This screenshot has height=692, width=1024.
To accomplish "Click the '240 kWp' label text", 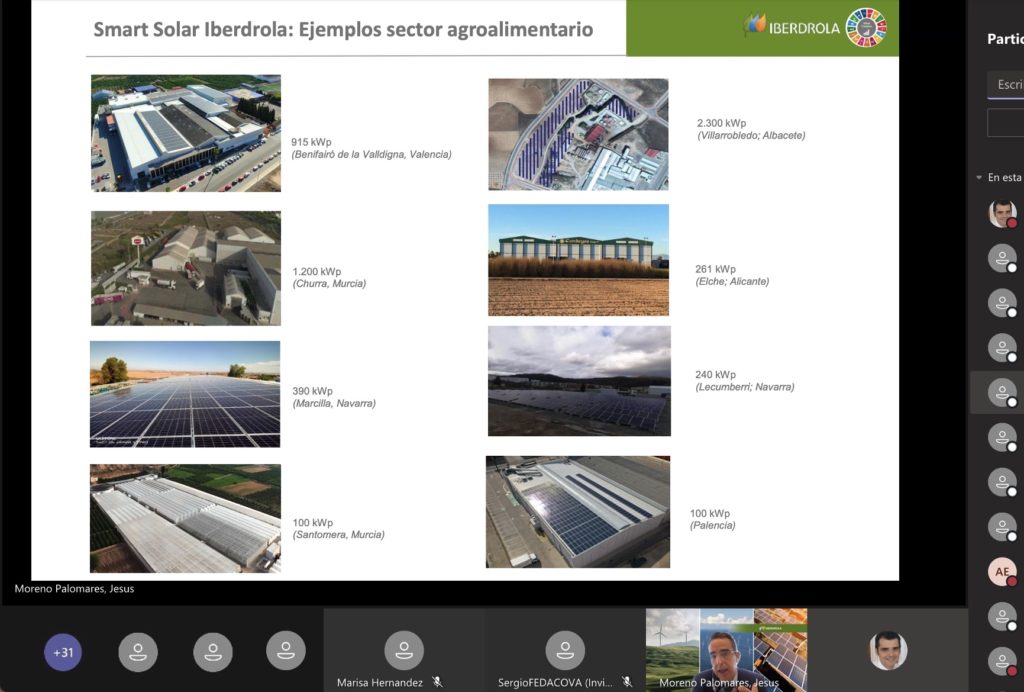I will pos(715,374).
